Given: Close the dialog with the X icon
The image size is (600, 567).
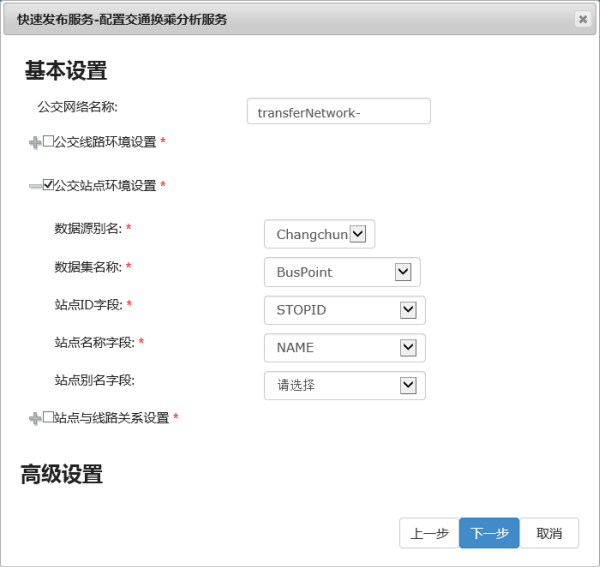Looking at the screenshot, I should click(x=582, y=19).
